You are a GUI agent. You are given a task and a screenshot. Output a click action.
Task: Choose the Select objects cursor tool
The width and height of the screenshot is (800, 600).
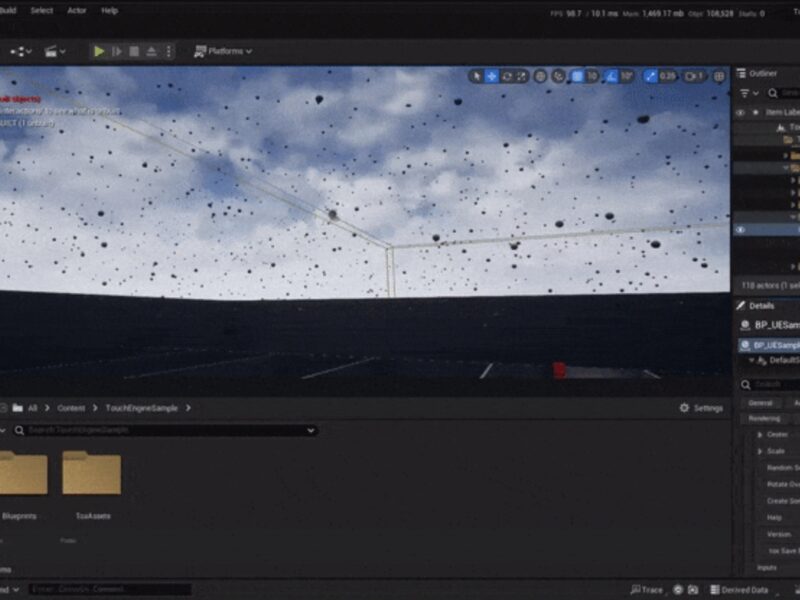[x=477, y=77]
